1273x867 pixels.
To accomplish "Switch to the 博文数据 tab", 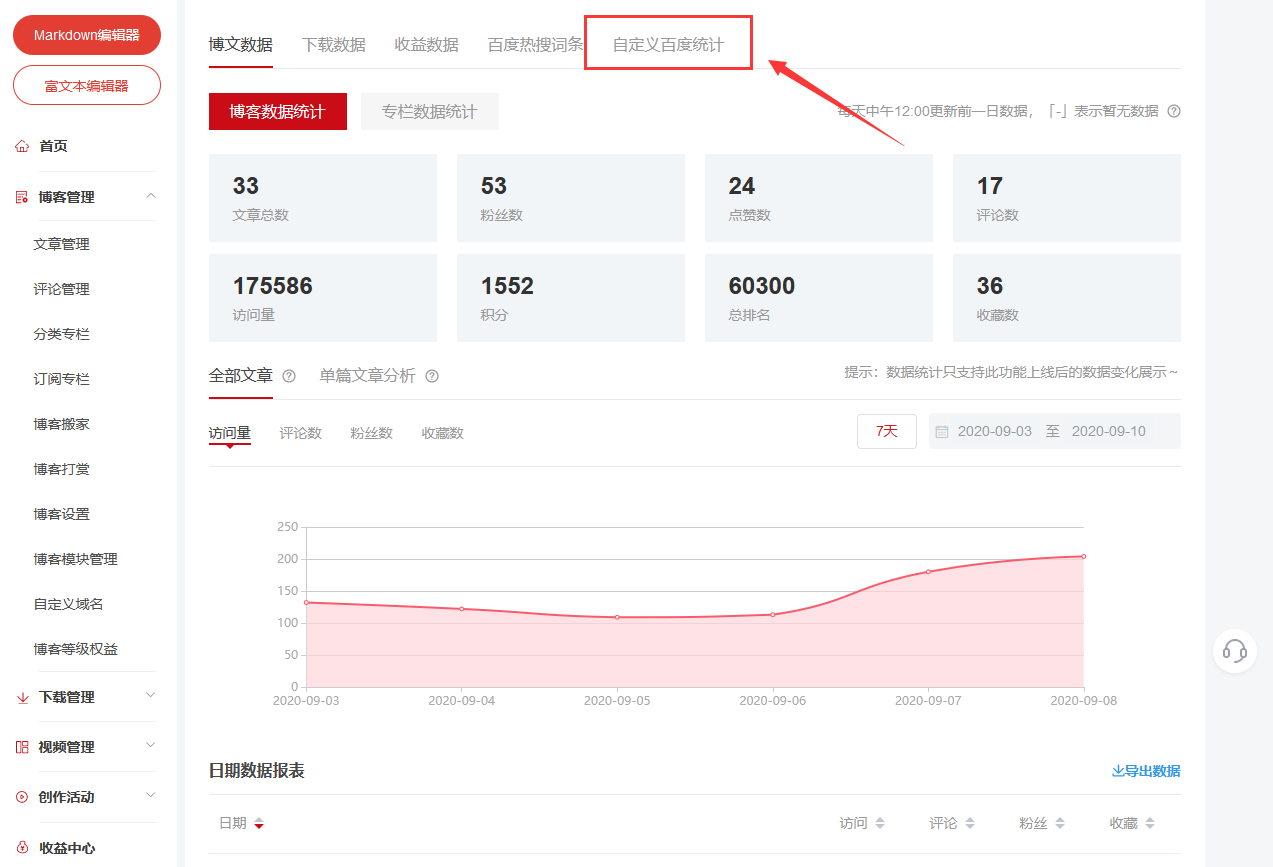I will coord(240,45).
